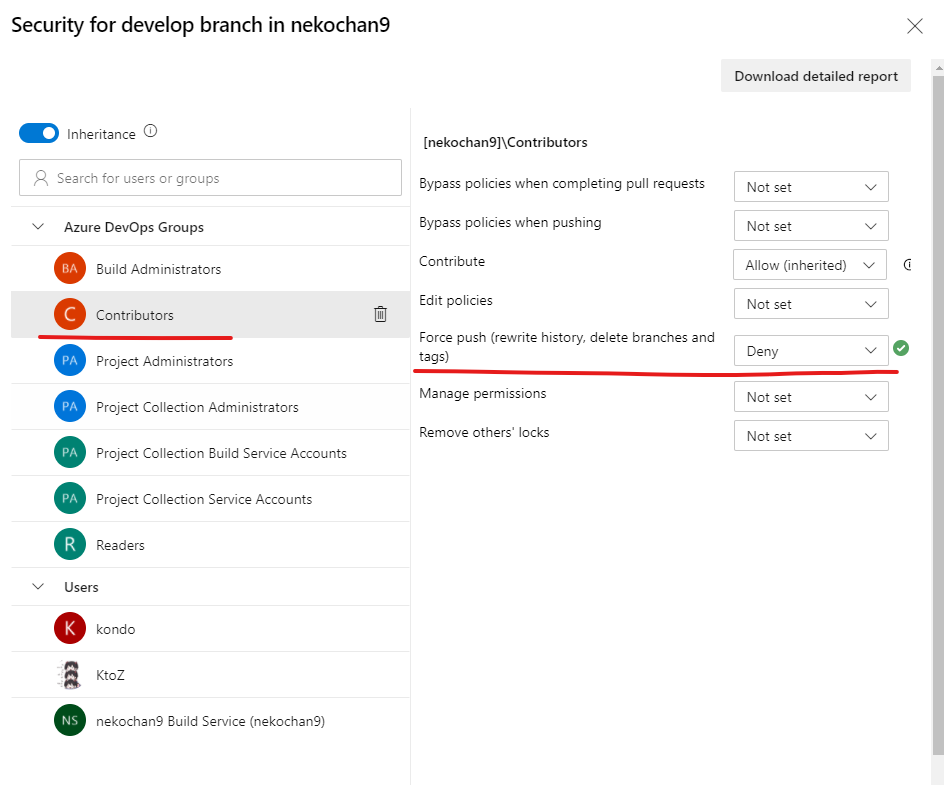This screenshot has height=785, width=944.
Task: Focus the Search for users or groups field
Action: 210,178
